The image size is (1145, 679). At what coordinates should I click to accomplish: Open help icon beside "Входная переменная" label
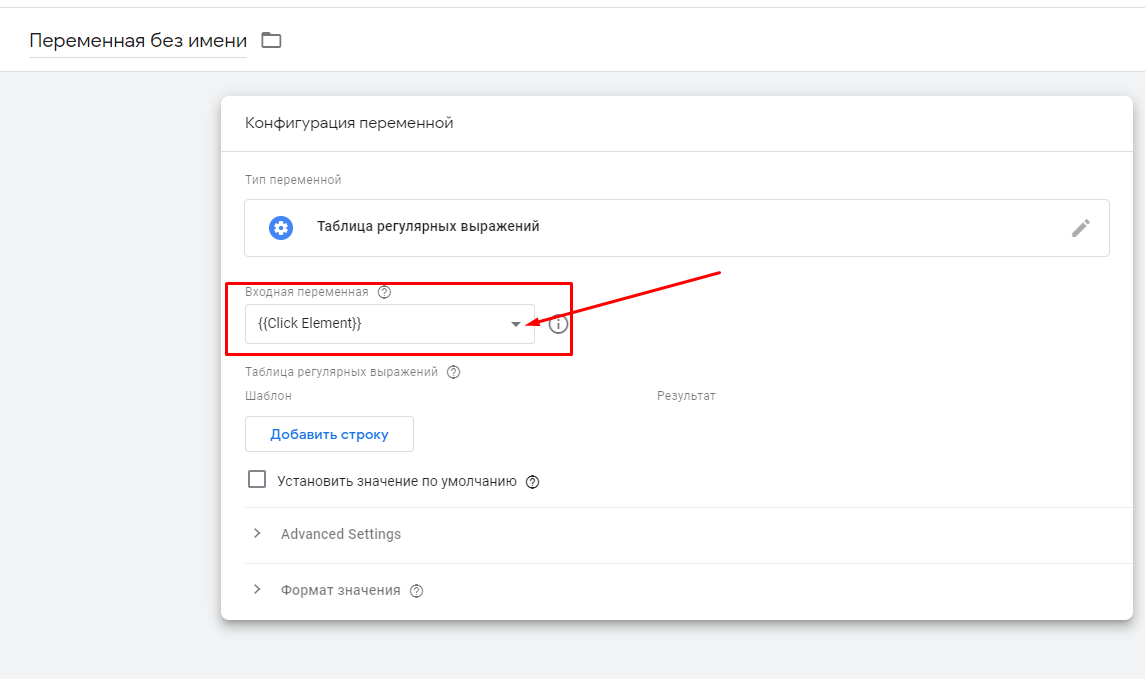(x=384, y=293)
